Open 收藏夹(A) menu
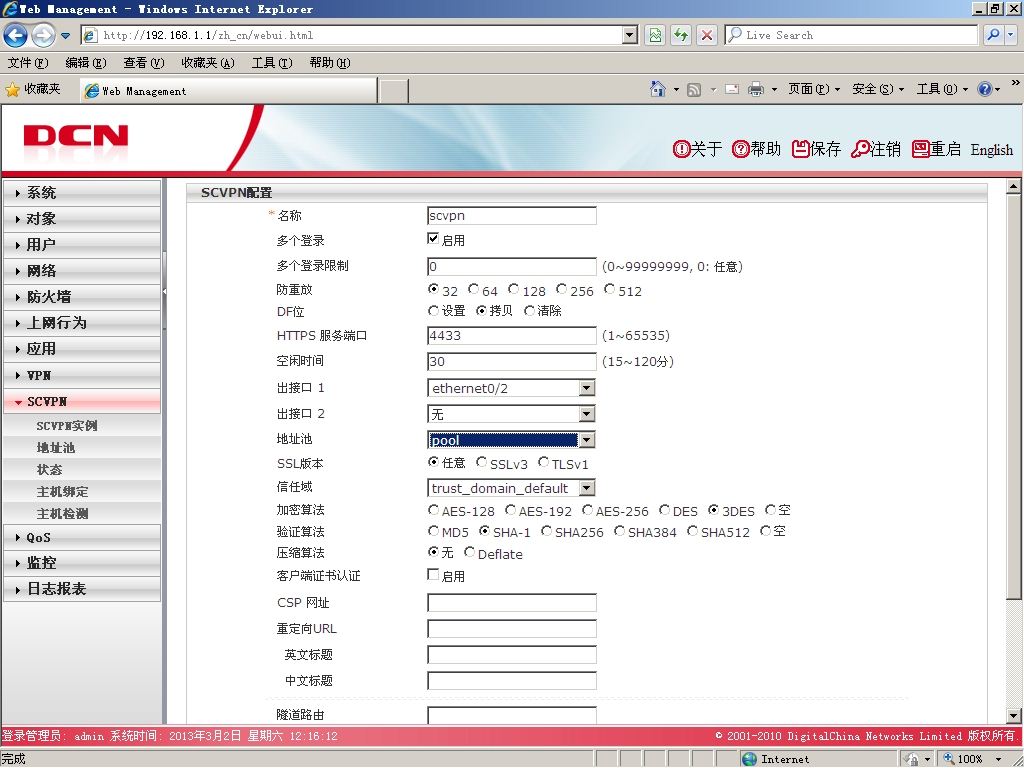This screenshot has height=768, width=1024. [208, 63]
